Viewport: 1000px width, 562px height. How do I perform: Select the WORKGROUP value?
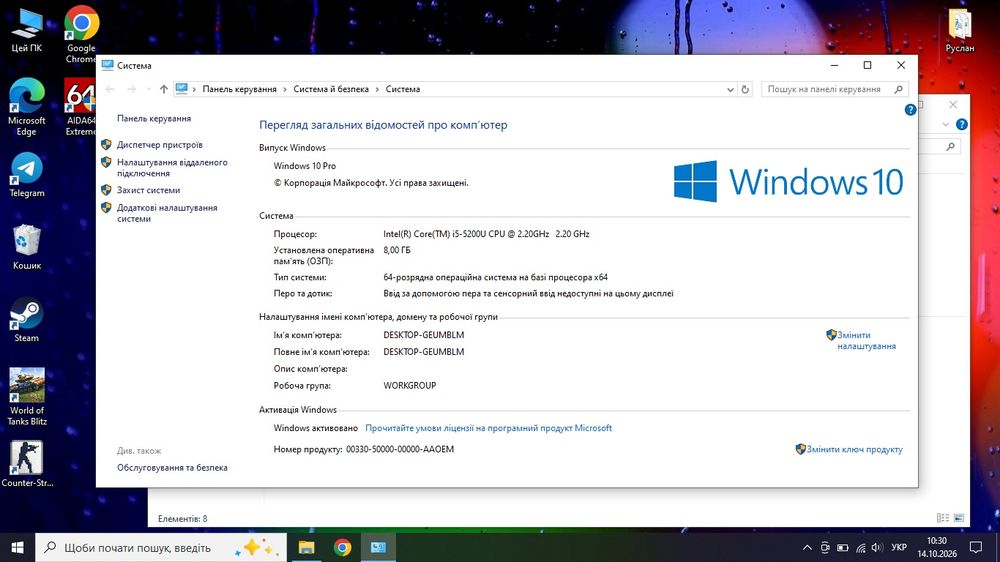pos(409,386)
